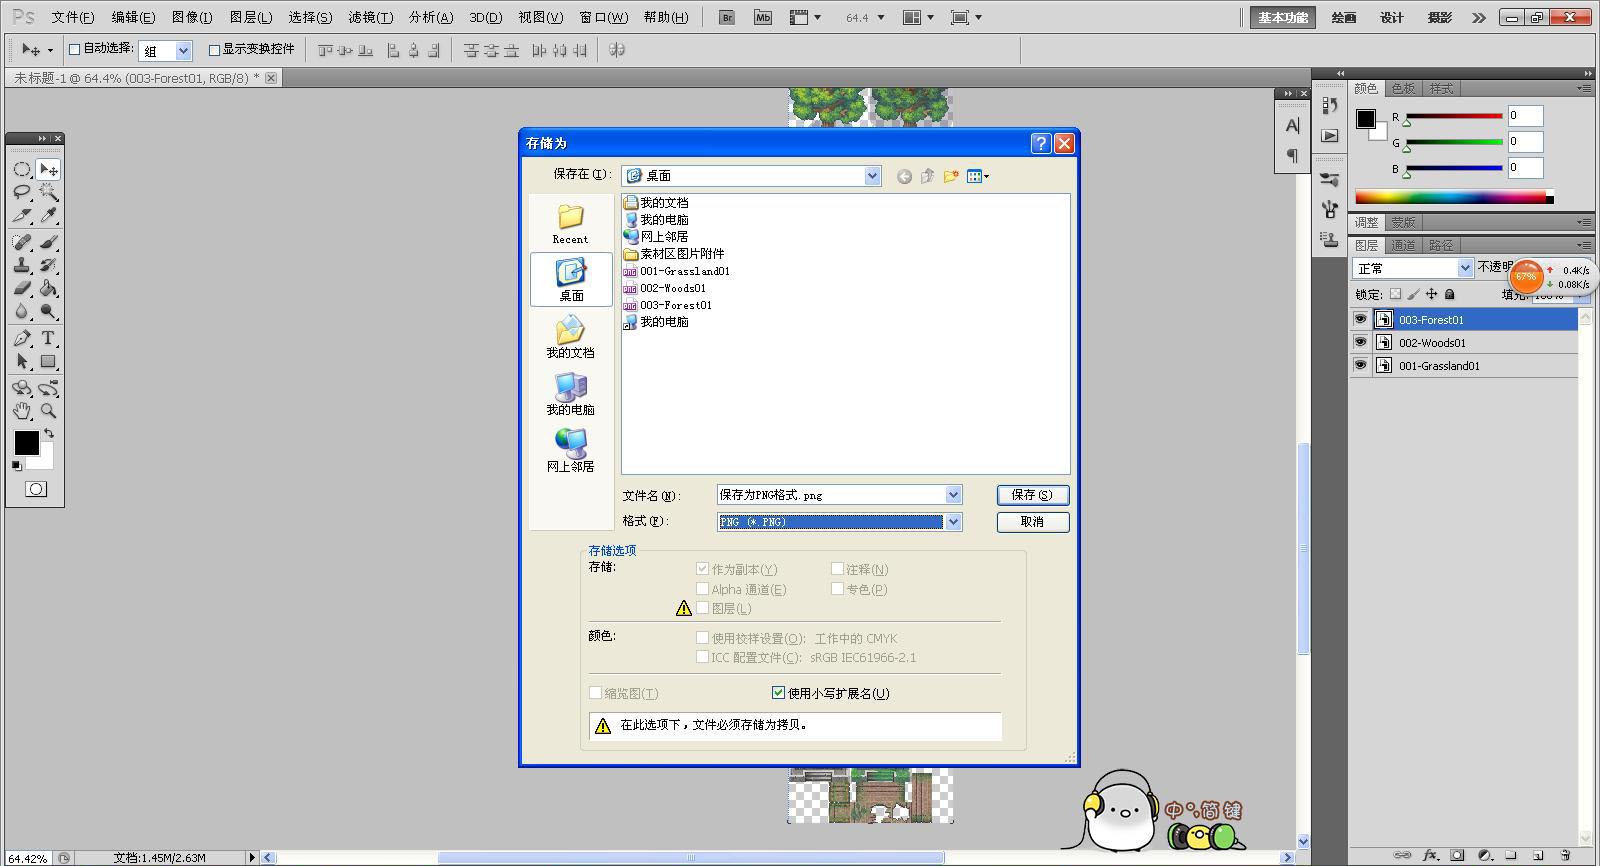Click the Cancel (取消) button
This screenshot has height=866, width=1600.
click(x=1033, y=522)
